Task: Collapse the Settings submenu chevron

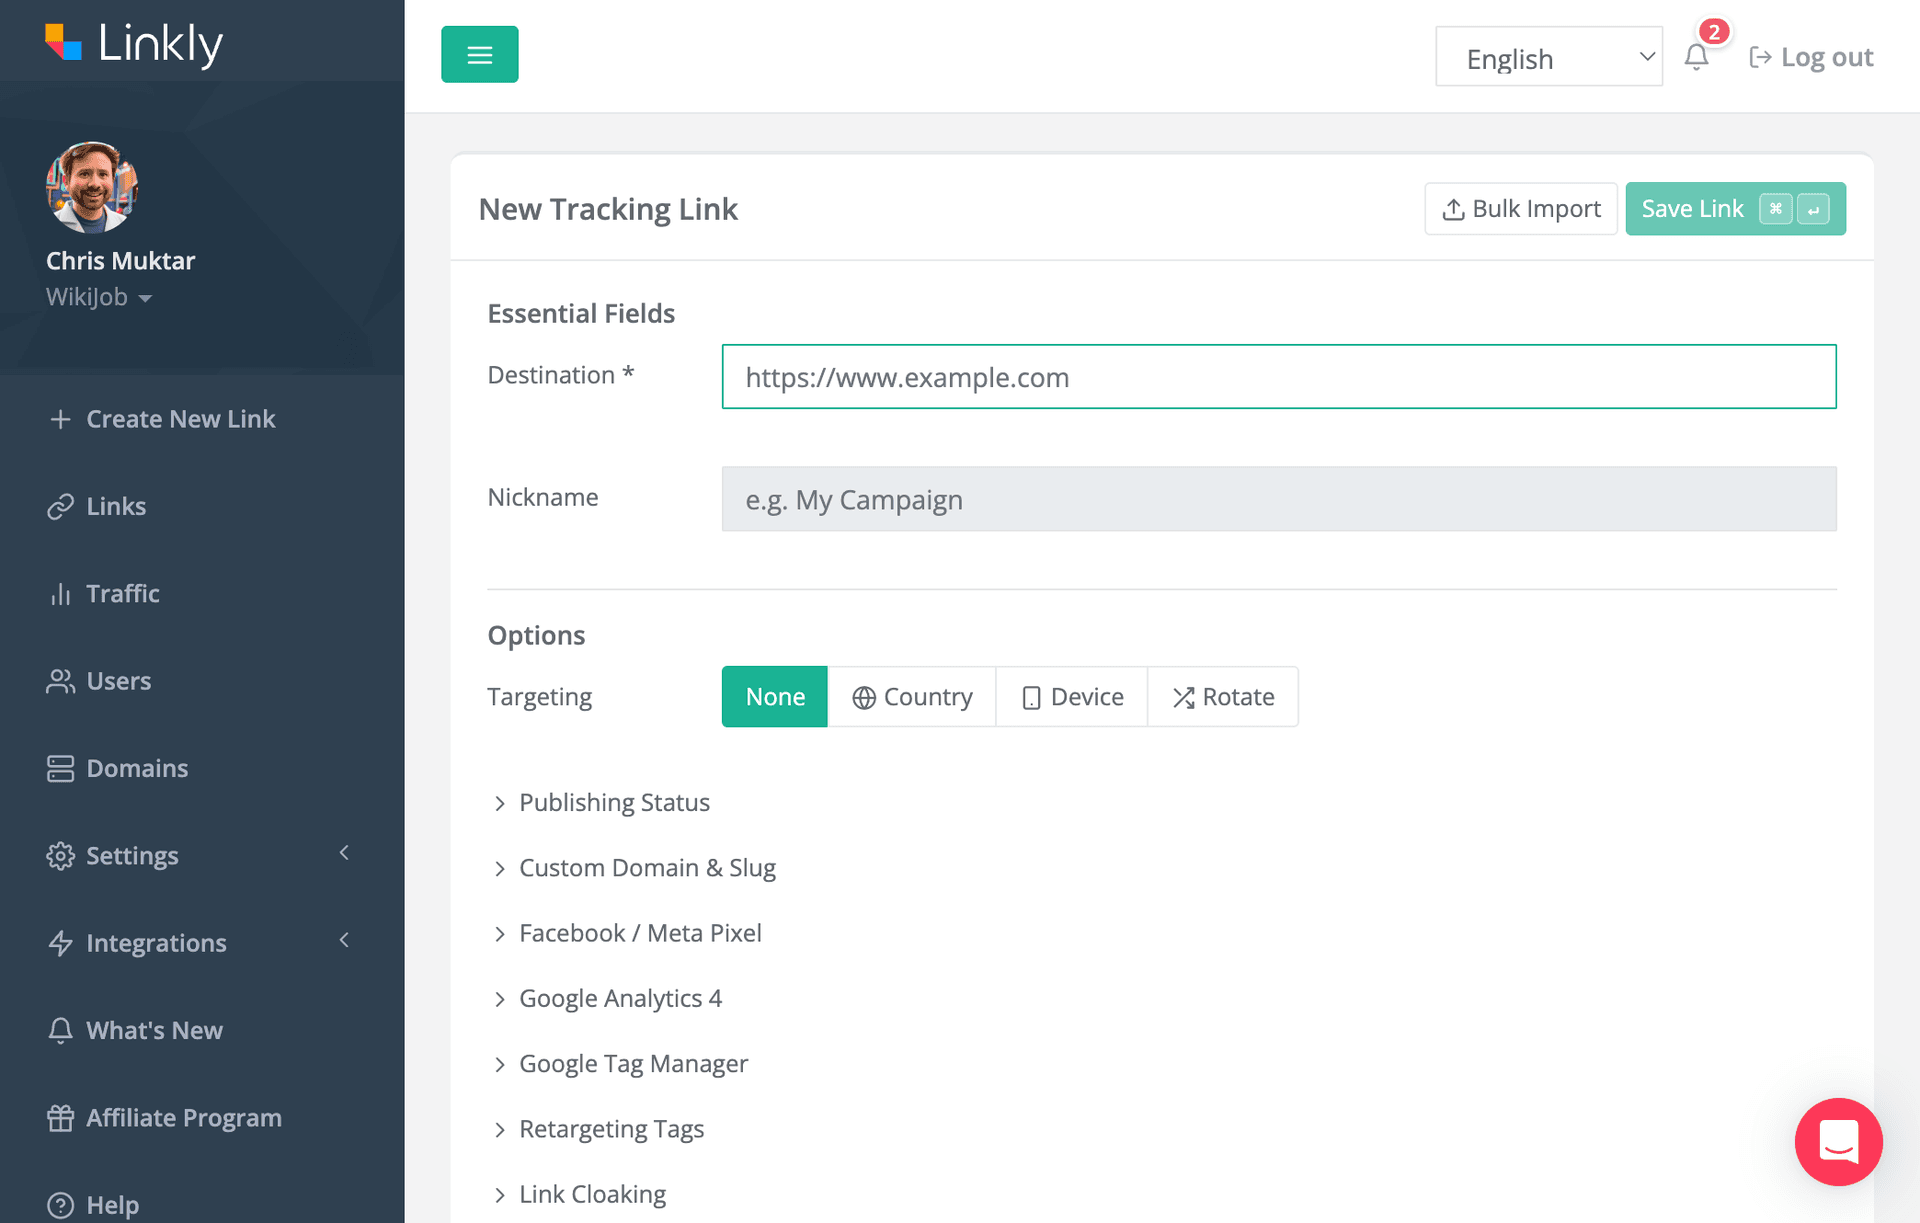Action: 344,854
